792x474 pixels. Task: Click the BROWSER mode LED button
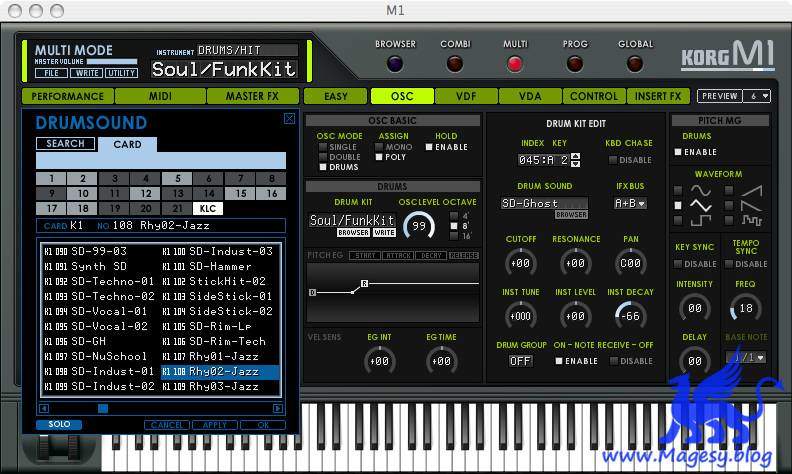click(x=394, y=64)
